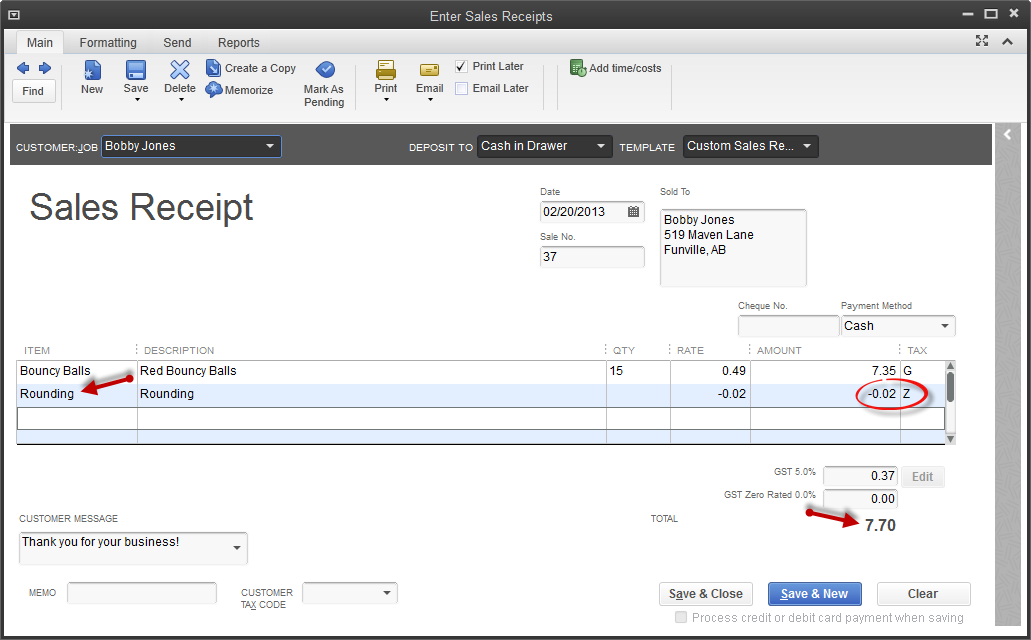Click the Print icon
Screen dimensions: 1031x640
click(385, 70)
